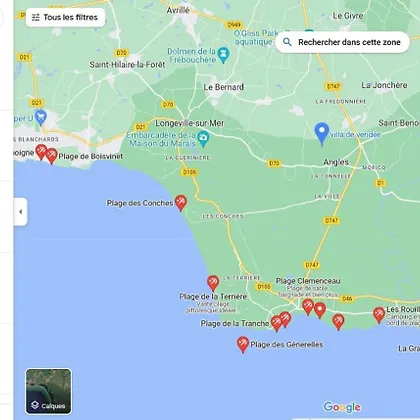This screenshot has height=420, width=420.
Task: Collapse the side panel arrow
Action: [x=21, y=212]
